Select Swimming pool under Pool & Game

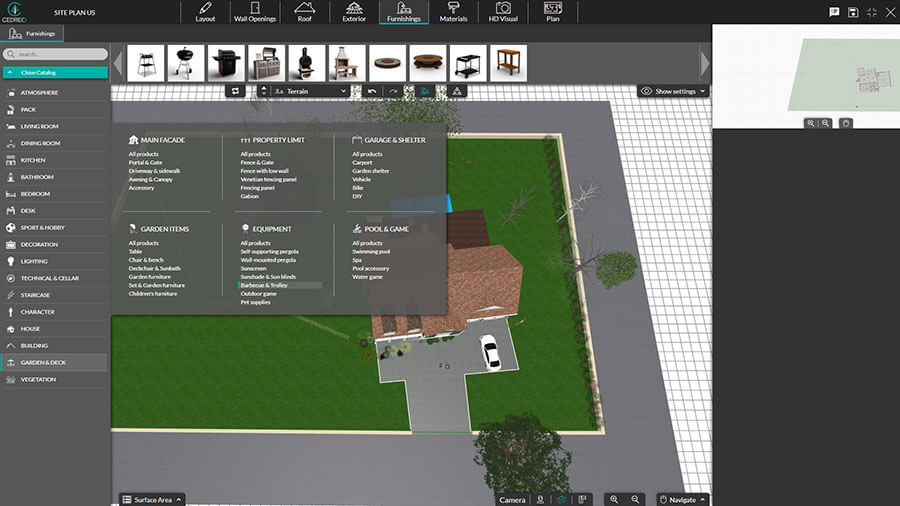click(371, 252)
